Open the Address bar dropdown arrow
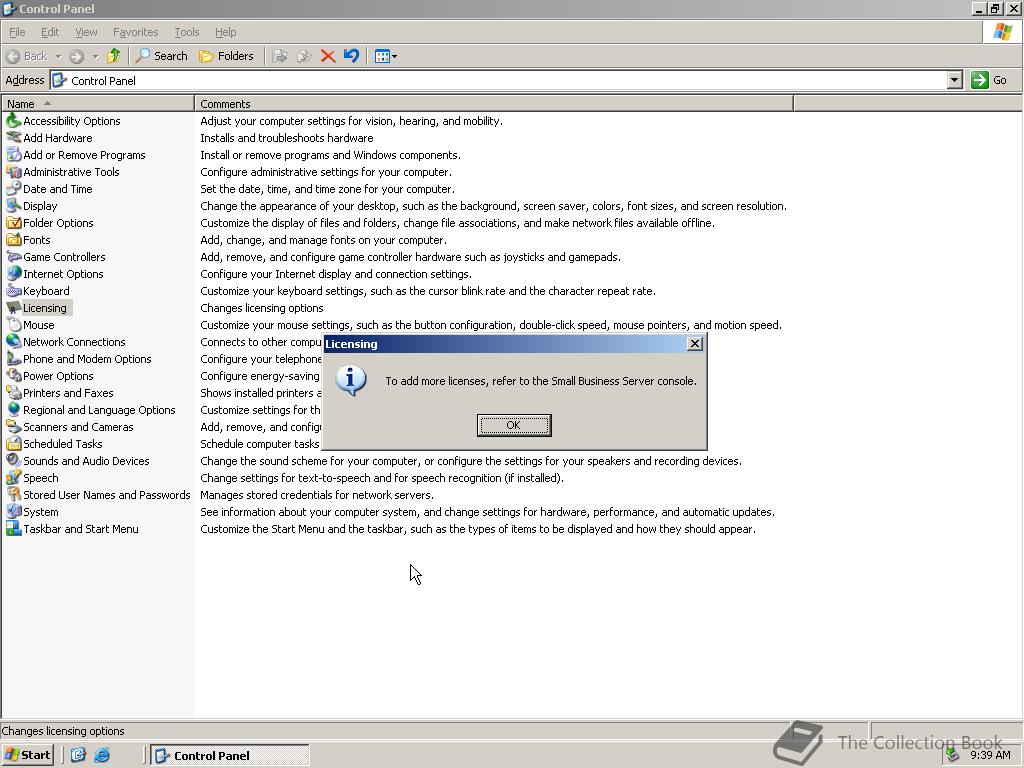The image size is (1024, 768). tap(954, 80)
